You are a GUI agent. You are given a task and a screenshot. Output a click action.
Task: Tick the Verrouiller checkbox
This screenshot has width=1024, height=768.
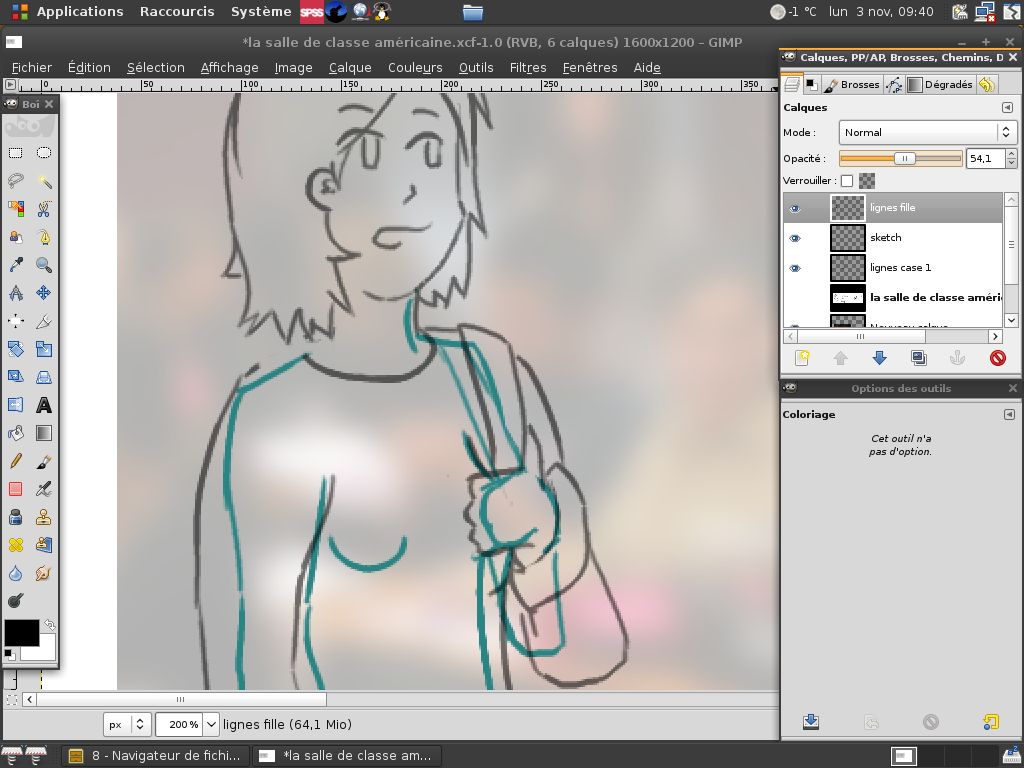pyautogui.click(x=847, y=181)
